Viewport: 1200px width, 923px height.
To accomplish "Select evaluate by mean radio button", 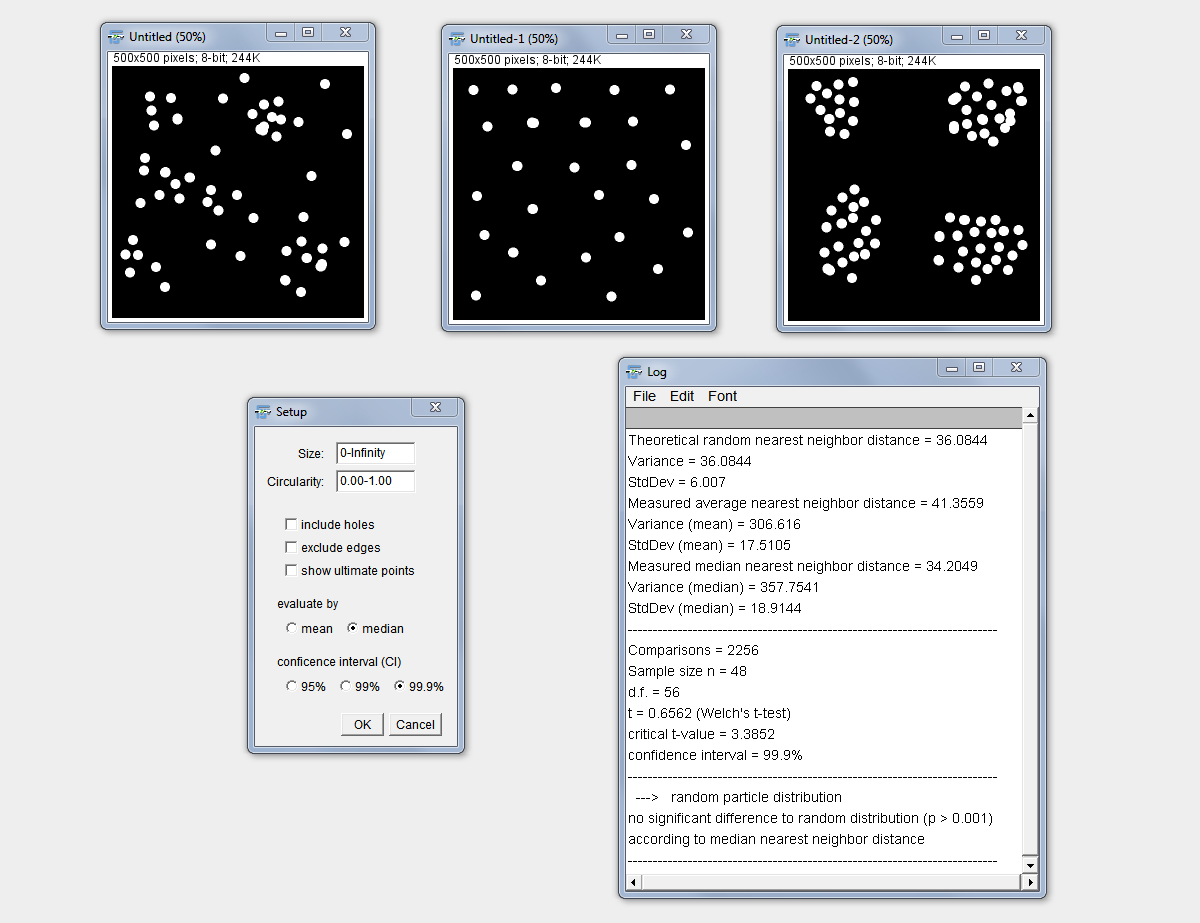I will click(x=291, y=628).
